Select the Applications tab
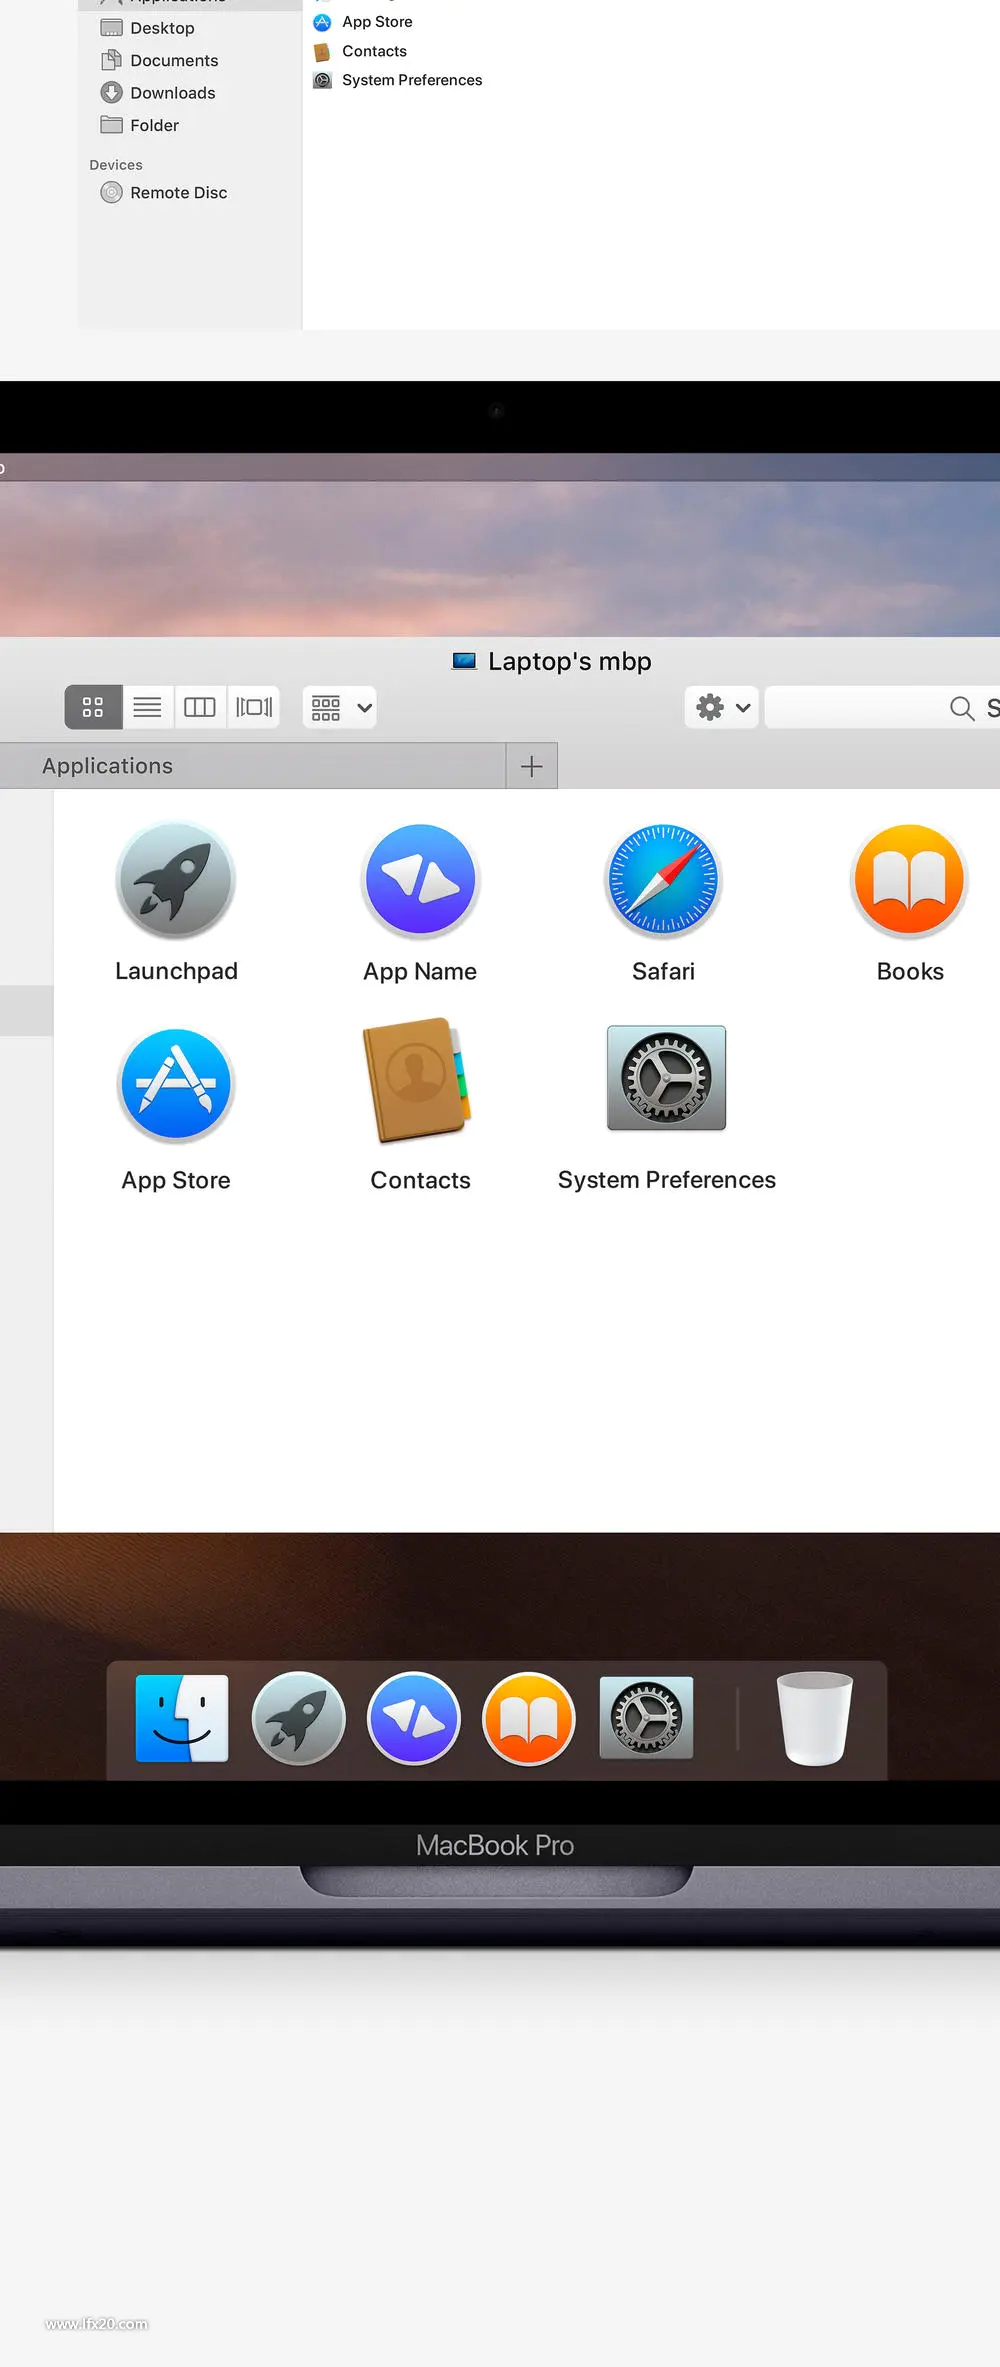 [x=252, y=766]
